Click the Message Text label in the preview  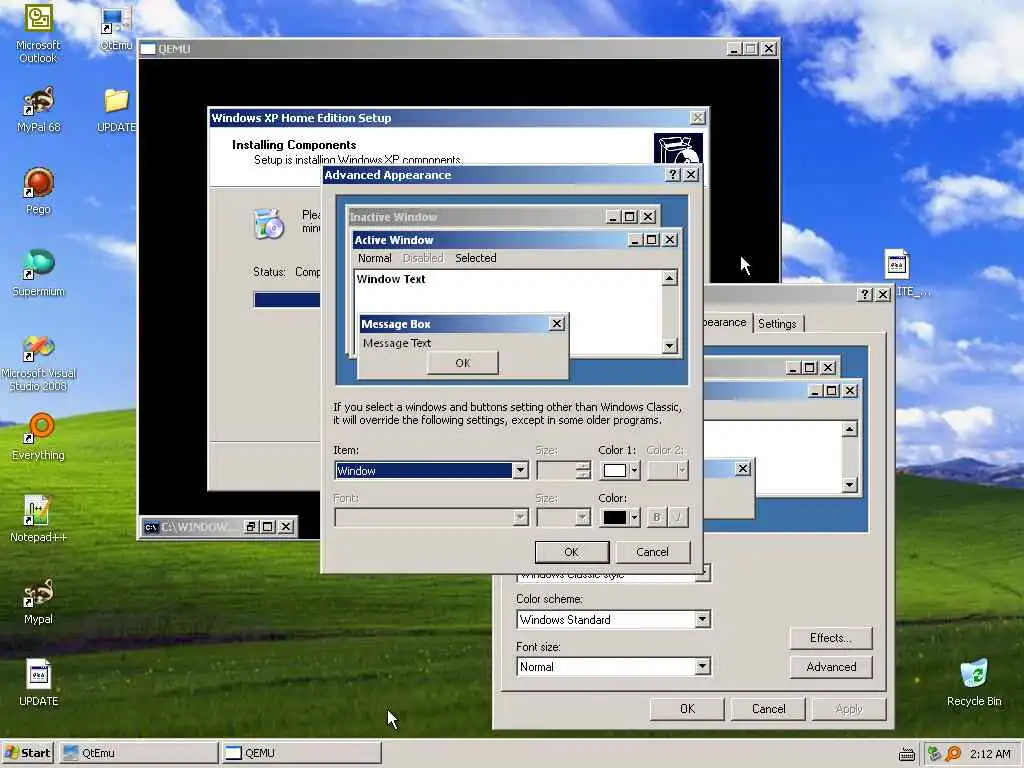[x=396, y=343]
